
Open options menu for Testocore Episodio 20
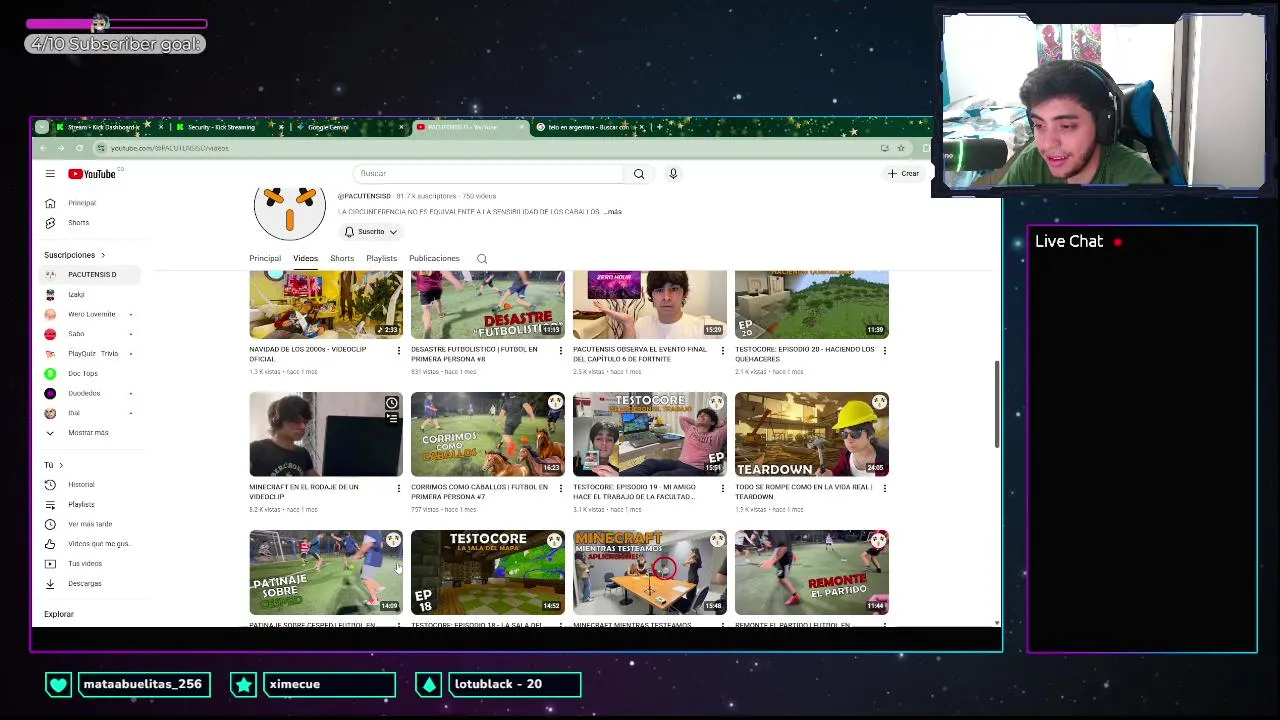click(884, 351)
